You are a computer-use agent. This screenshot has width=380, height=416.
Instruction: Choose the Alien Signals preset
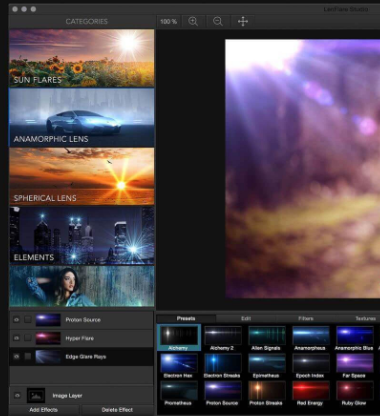pos(266,338)
